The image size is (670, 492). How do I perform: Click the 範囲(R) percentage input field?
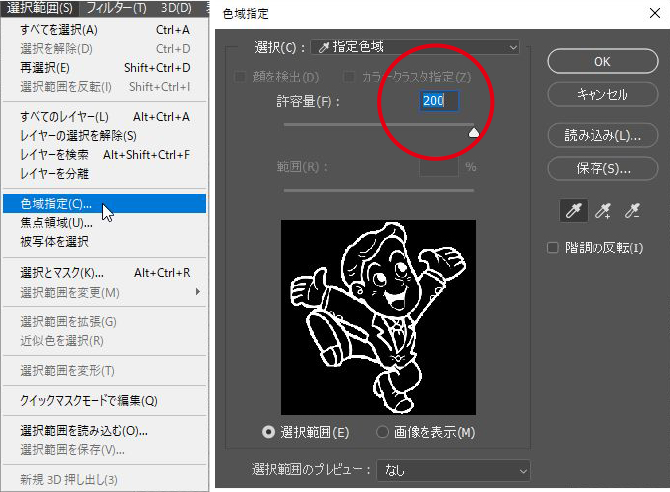(x=439, y=167)
